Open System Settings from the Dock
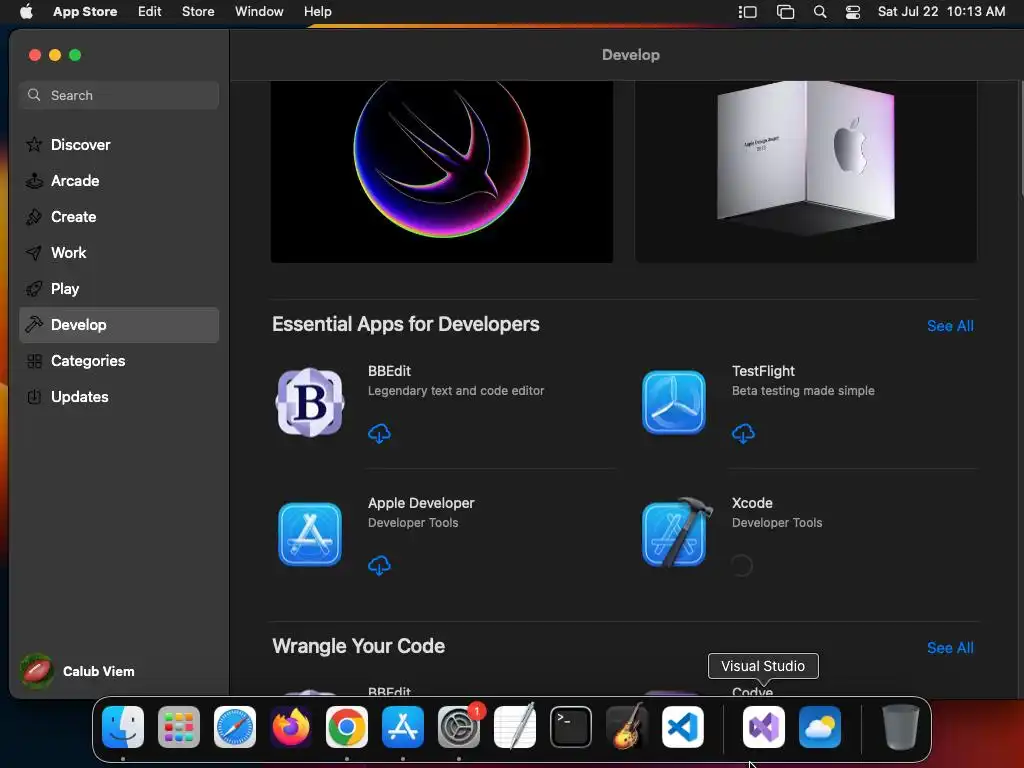The image size is (1024, 768). click(x=459, y=727)
